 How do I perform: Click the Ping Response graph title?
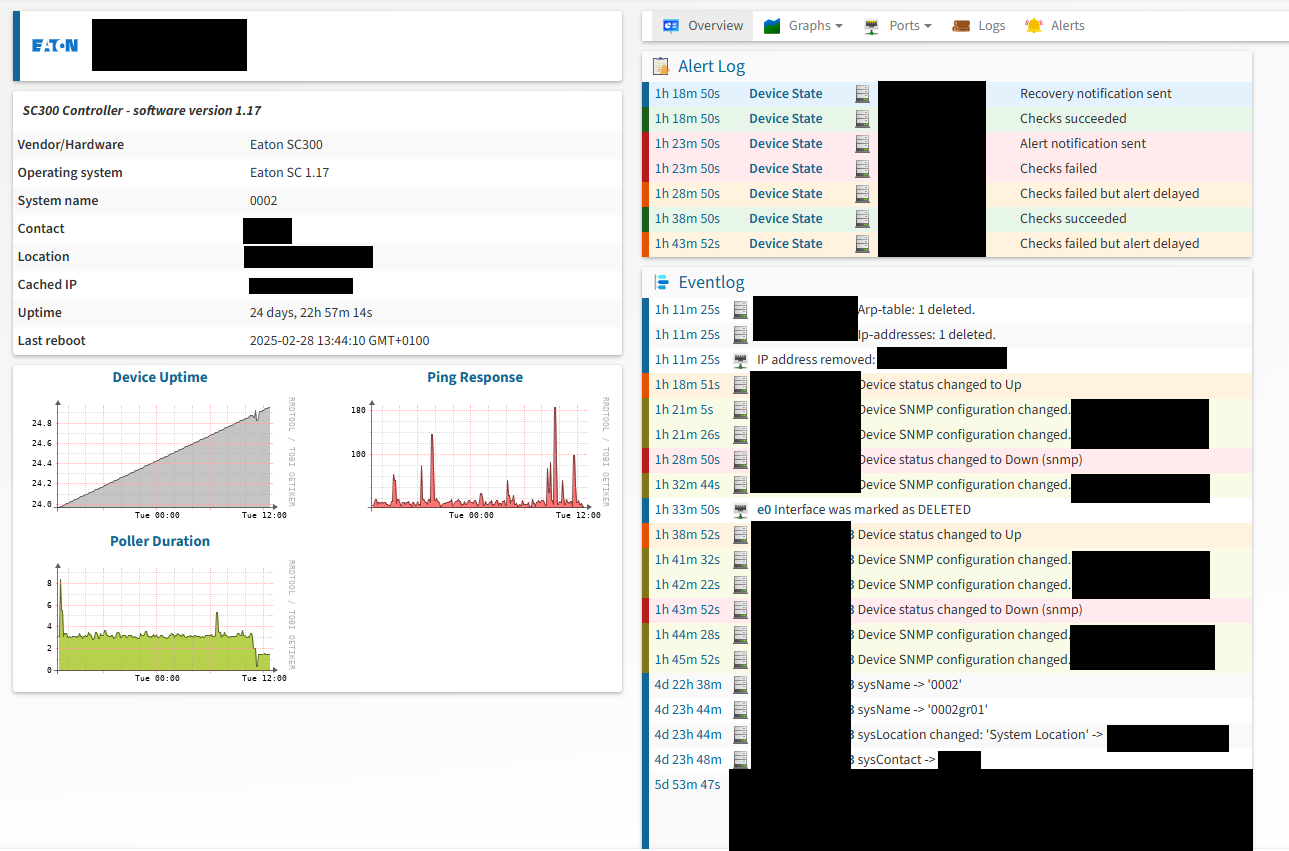tap(475, 377)
